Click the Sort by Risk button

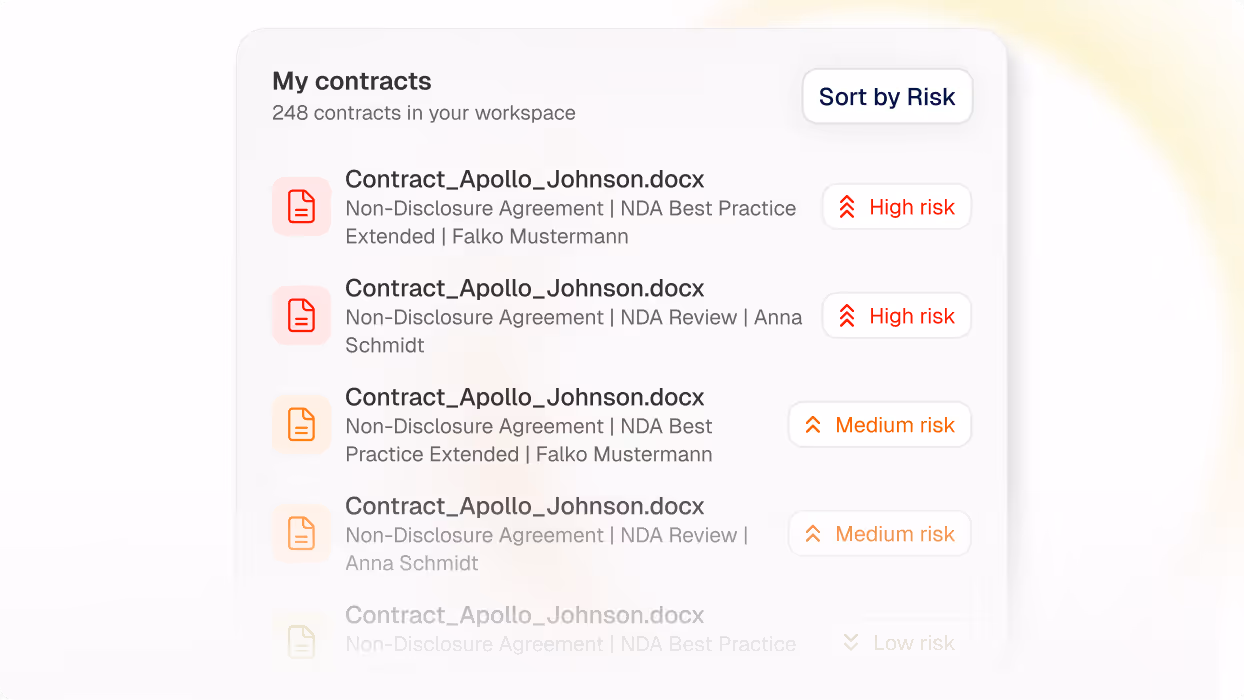click(887, 96)
